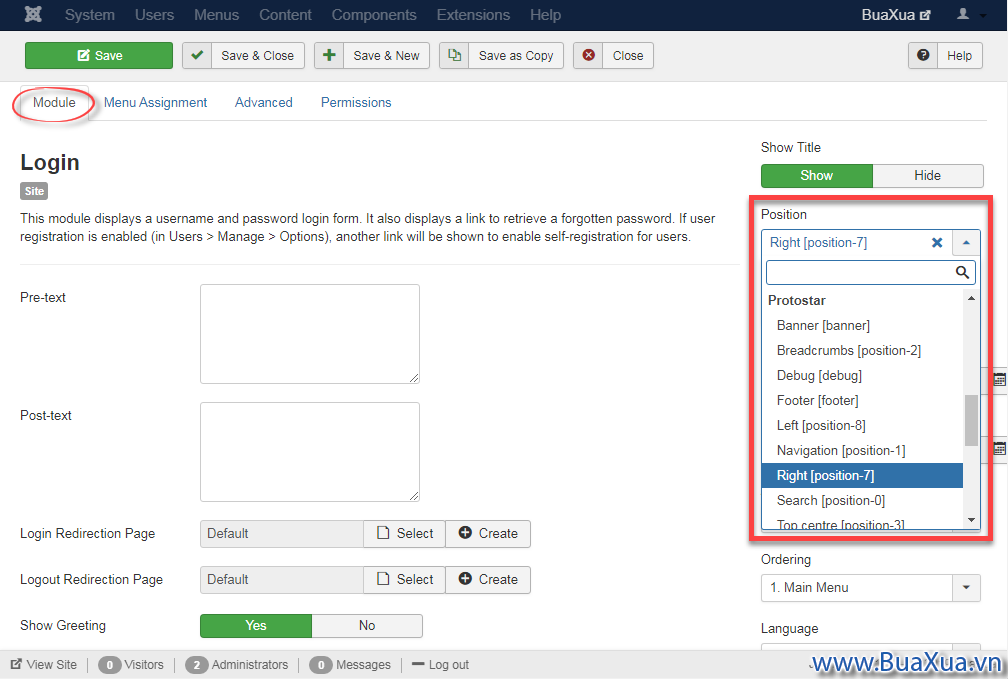Set Show Title to Hide
Screen dimensions: 1008x679
928,176
